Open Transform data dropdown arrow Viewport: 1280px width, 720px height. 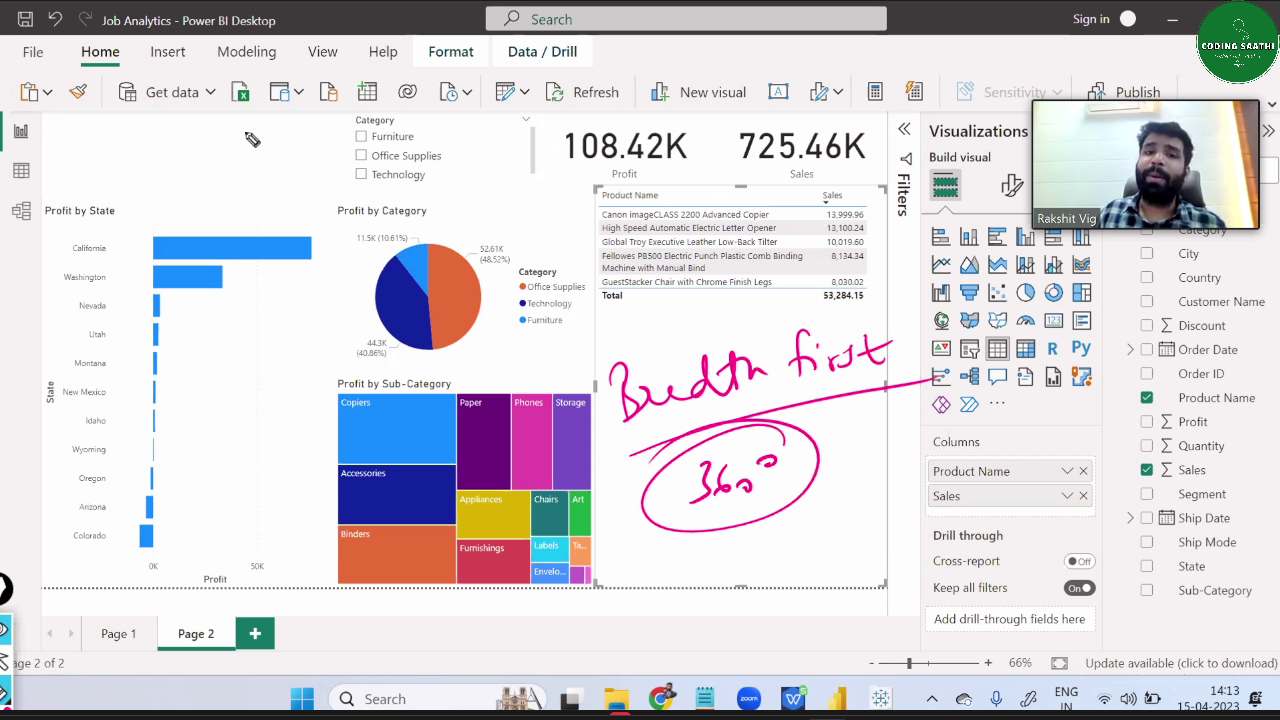click(x=523, y=92)
